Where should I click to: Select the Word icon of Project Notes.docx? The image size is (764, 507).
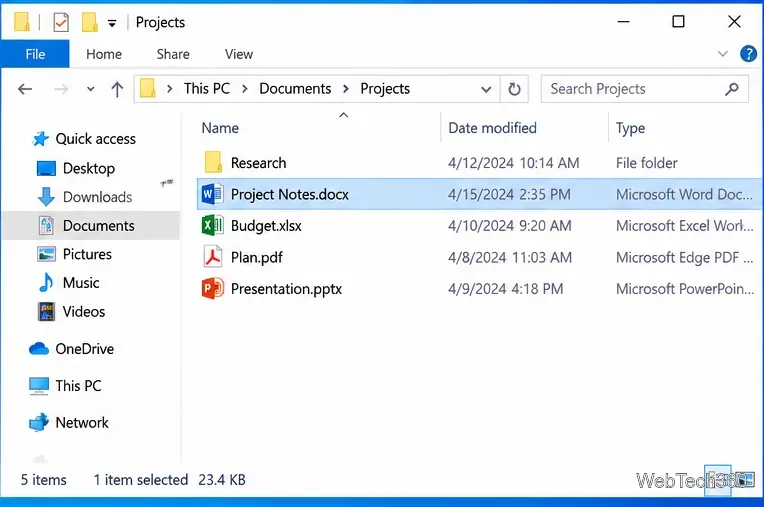[x=212, y=194]
